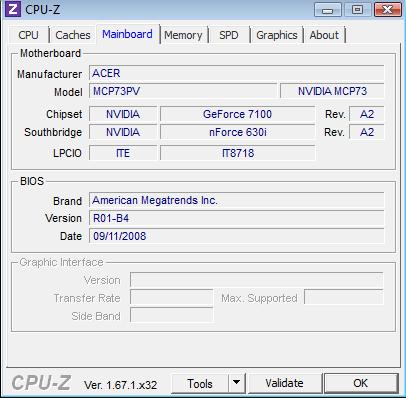406x398 pixels.
Task: Click the Southbridge label
Action: pyautogui.click(x=53, y=132)
